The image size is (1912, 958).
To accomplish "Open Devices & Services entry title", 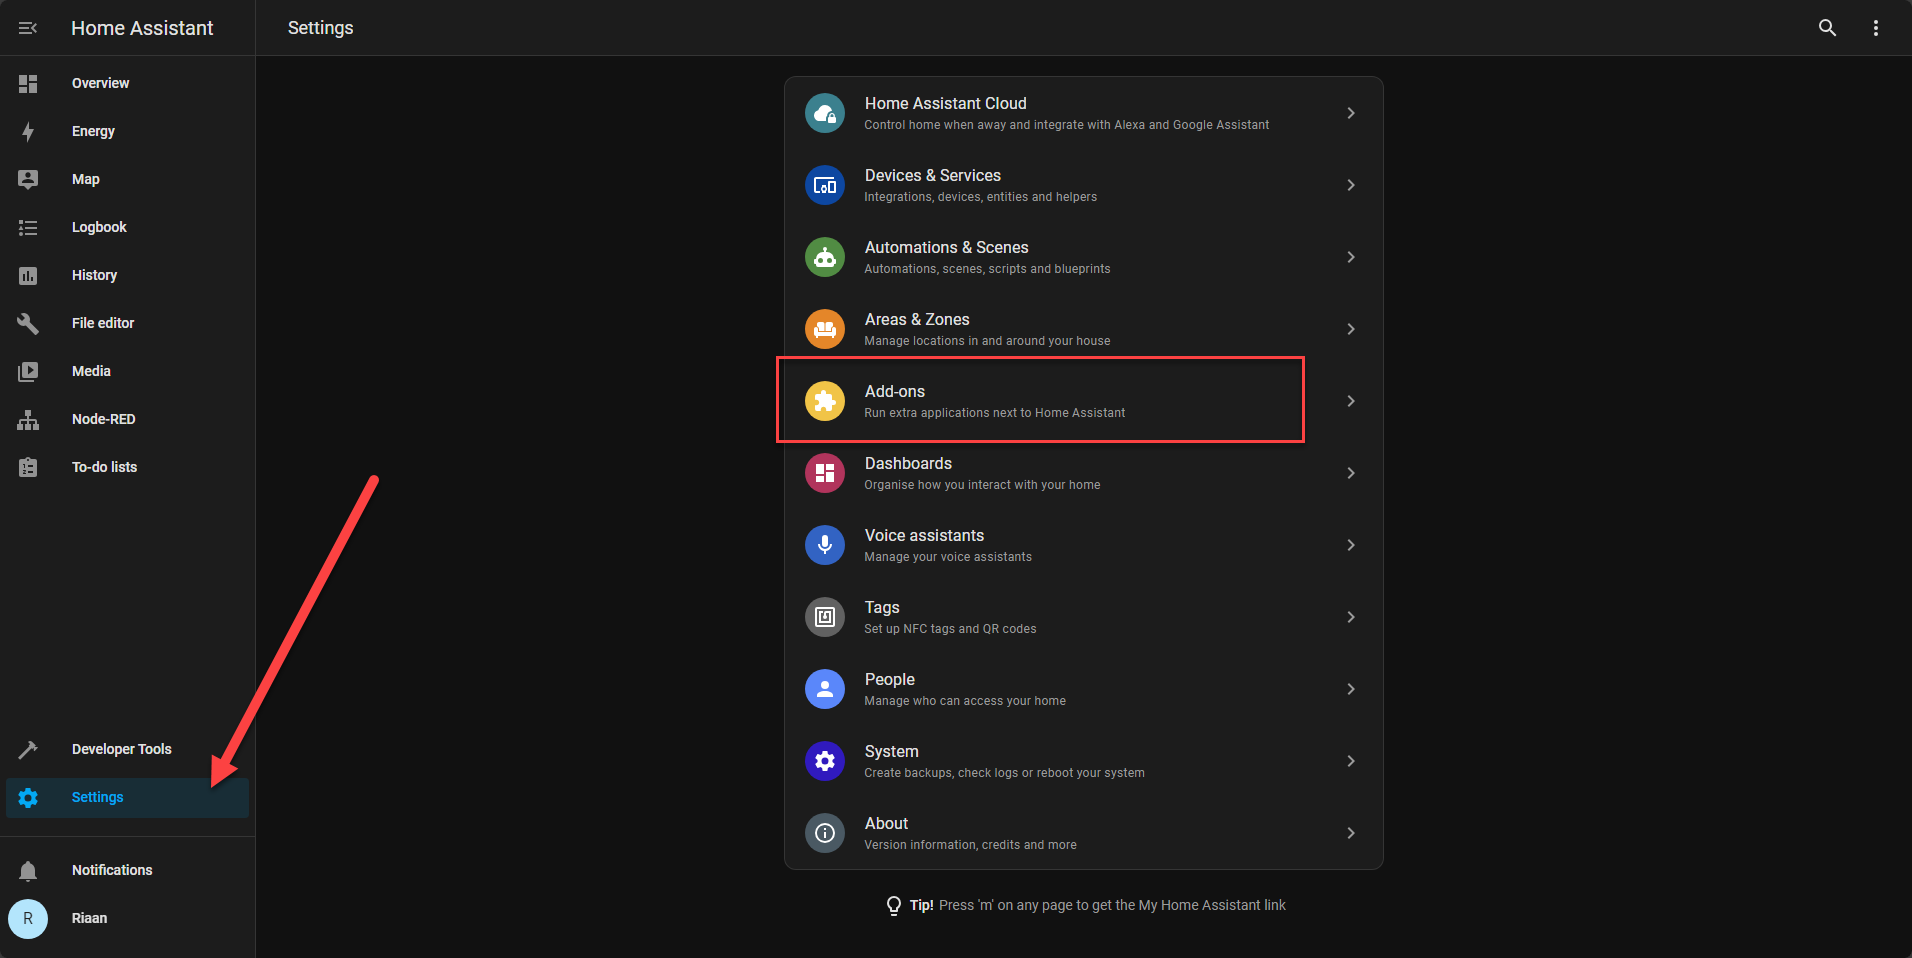I will [x=932, y=175].
